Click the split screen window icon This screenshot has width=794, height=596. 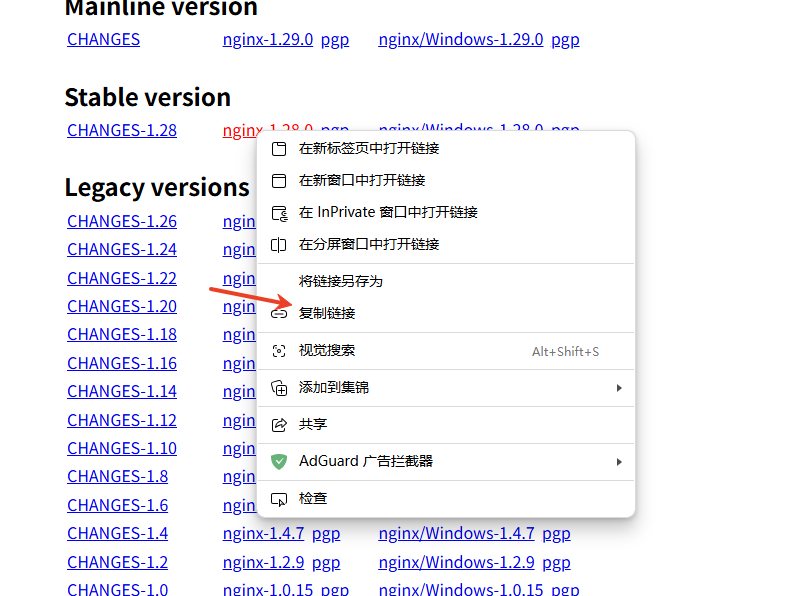[279, 245]
